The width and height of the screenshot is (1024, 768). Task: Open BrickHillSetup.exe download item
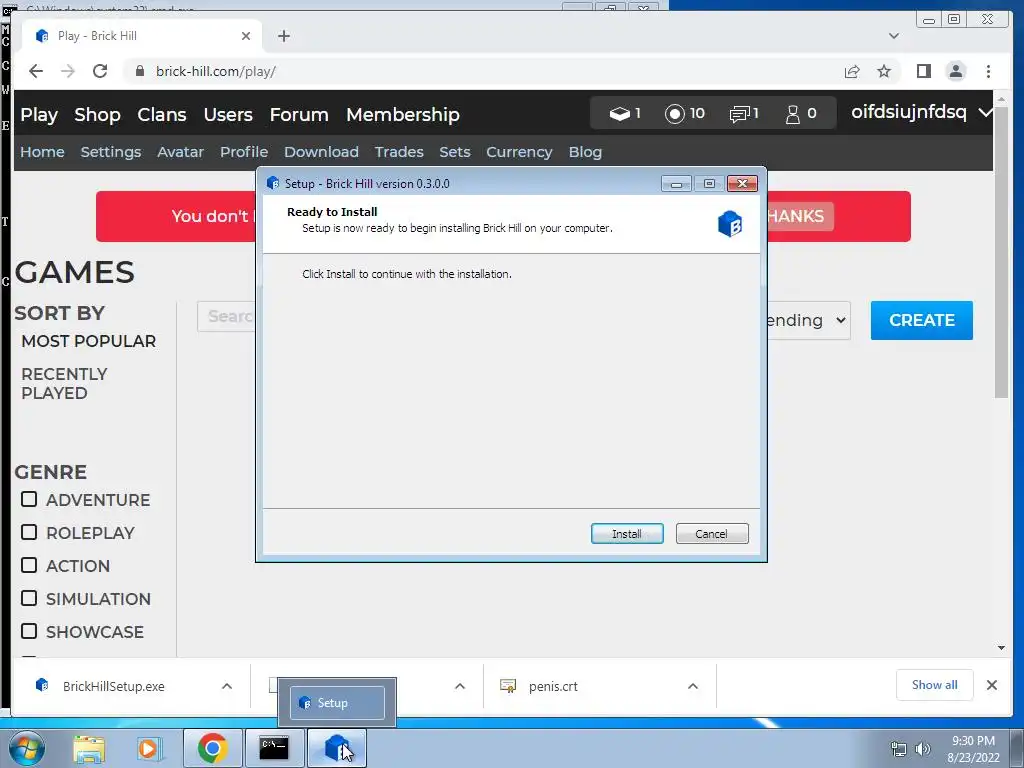pyautogui.click(x=114, y=686)
